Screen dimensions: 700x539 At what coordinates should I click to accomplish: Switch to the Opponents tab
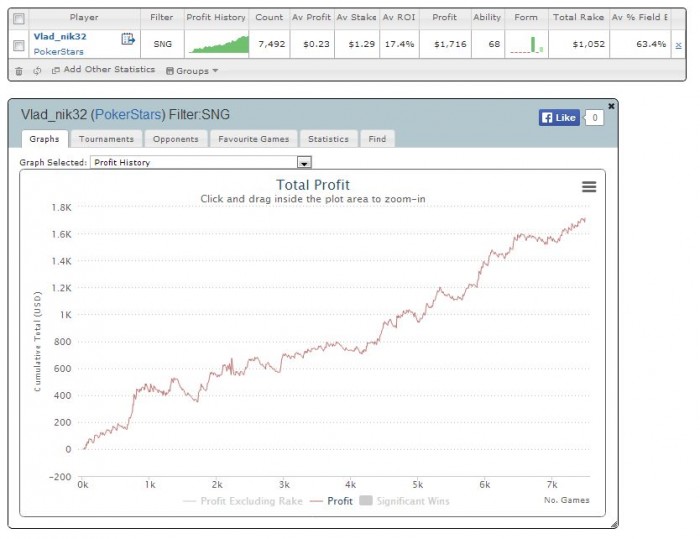point(175,139)
